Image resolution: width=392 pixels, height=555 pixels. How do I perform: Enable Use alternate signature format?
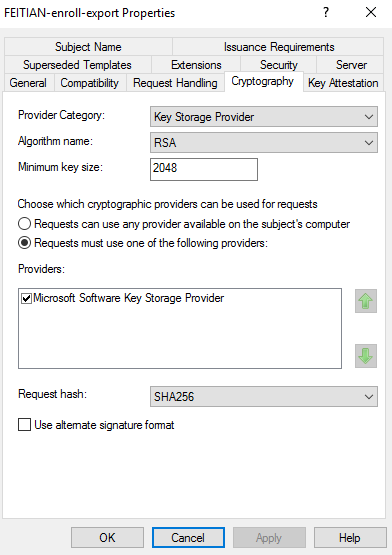24,425
